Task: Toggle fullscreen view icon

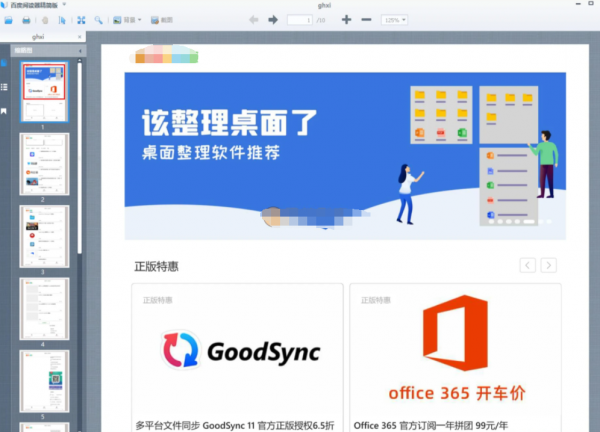Action: coord(81,20)
